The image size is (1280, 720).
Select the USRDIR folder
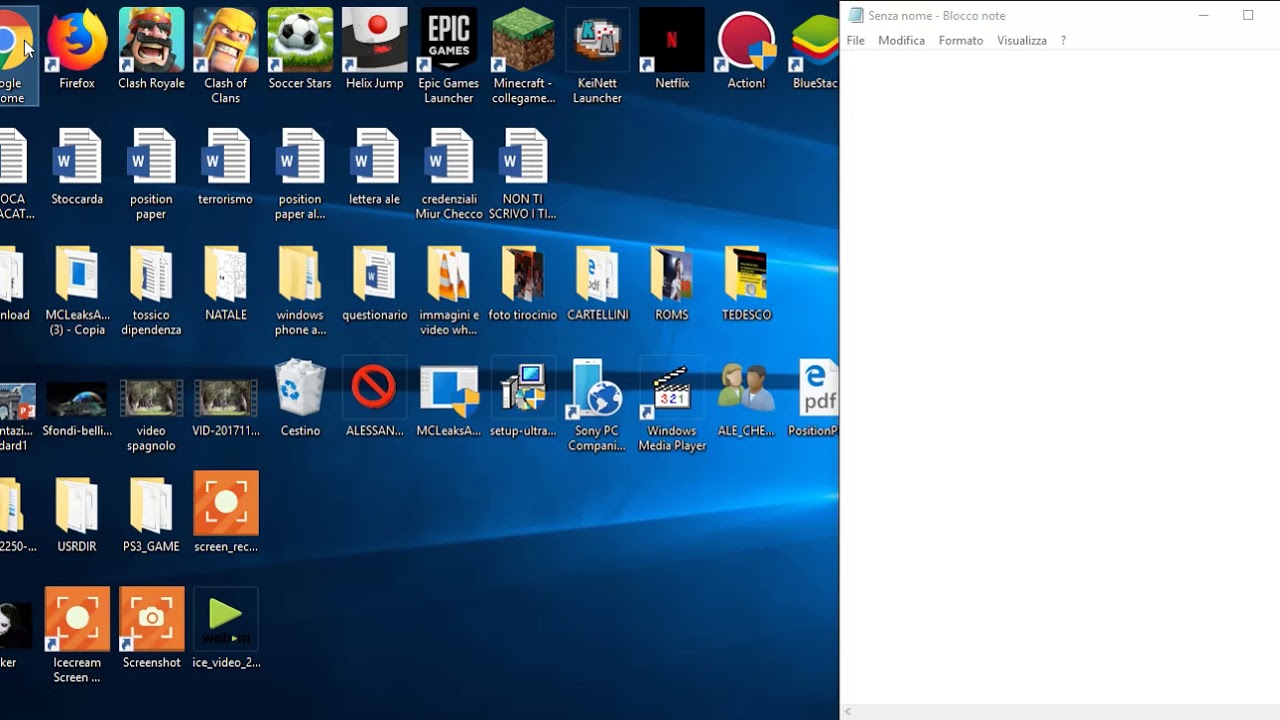tap(77, 514)
